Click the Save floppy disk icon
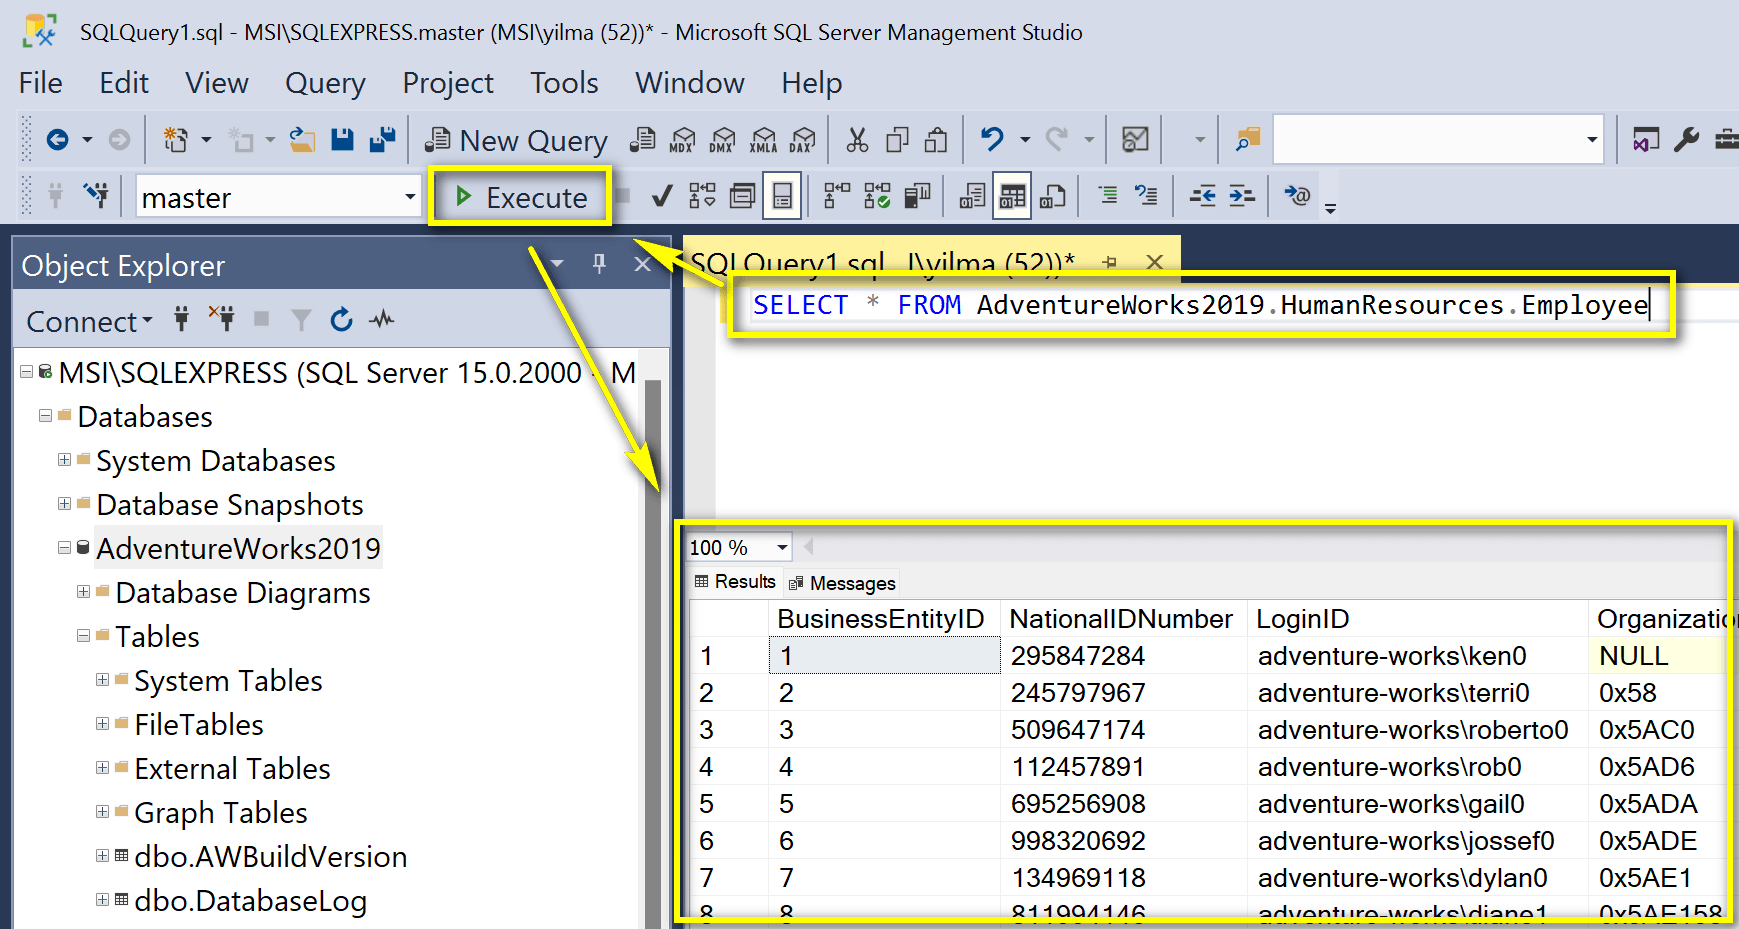 coord(342,139)
